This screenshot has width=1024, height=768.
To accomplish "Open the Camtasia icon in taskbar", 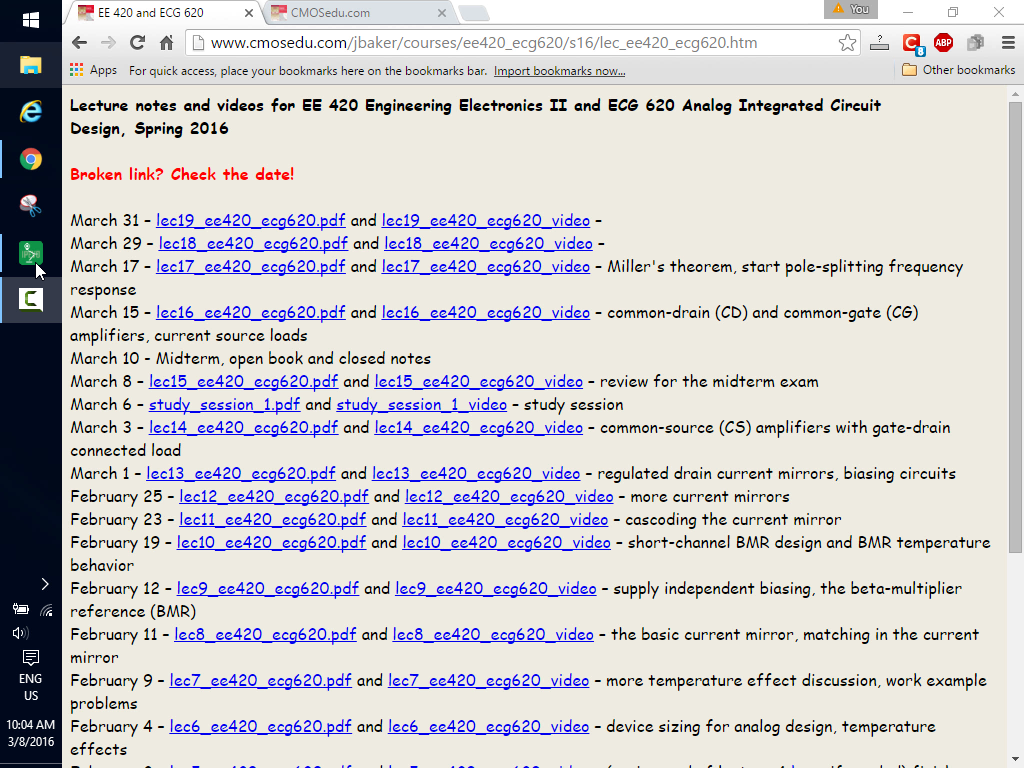I will (31, 300).
